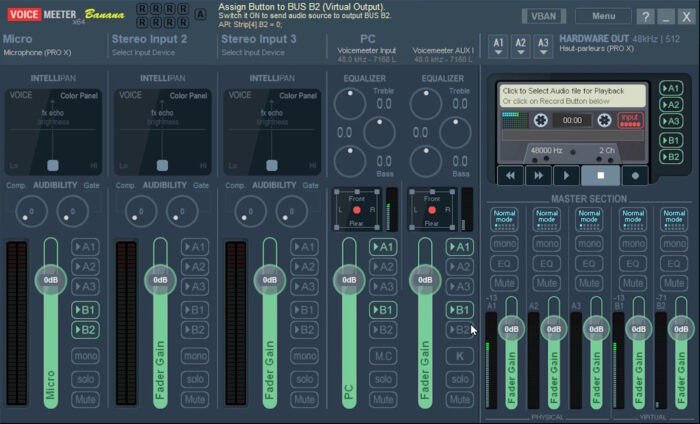Click the cassette right reel icon
Image resolution: width=700 pixels, height=424 pixels.
[x=604, y=120]
